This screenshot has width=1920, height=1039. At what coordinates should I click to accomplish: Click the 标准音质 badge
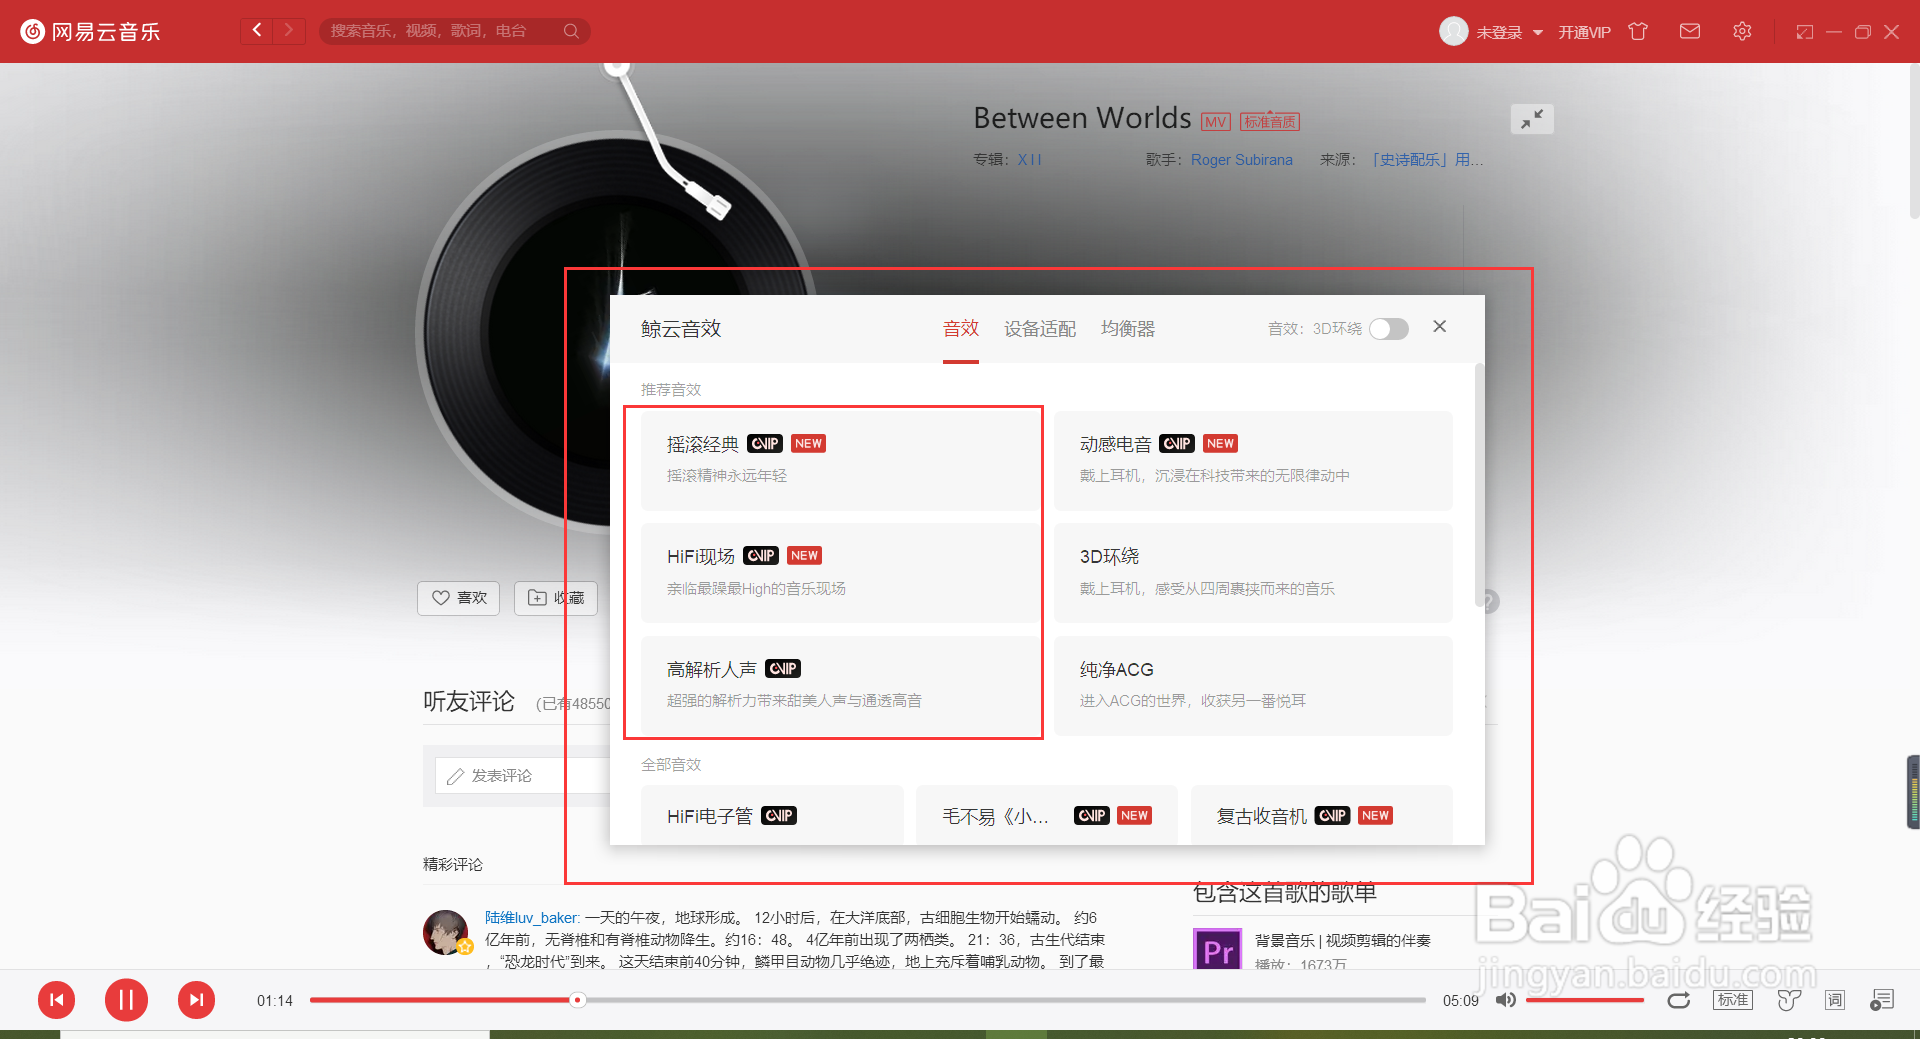click(1270, 122)
